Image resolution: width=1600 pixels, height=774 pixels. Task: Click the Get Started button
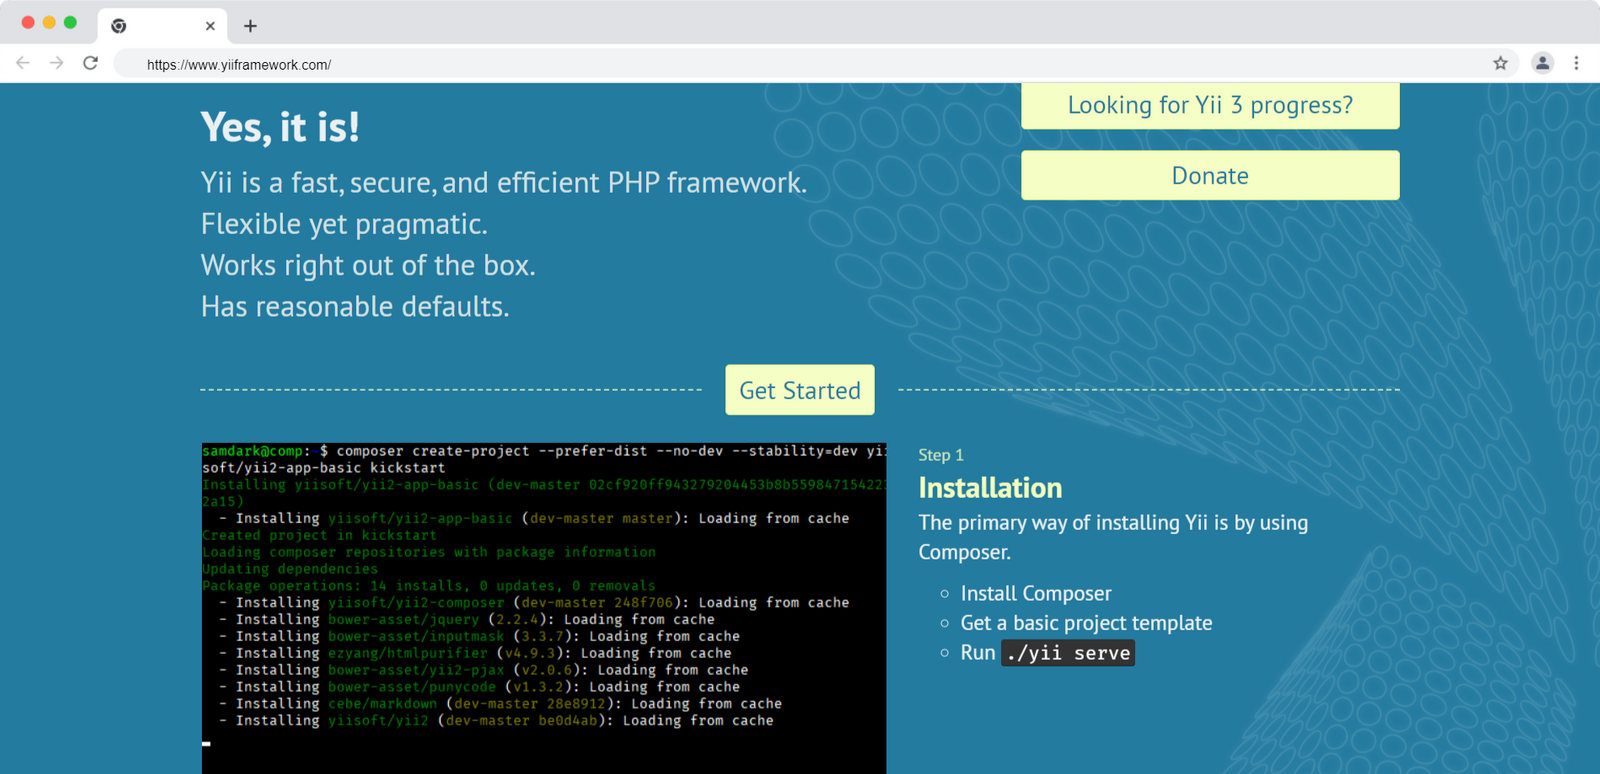[x=800, y=390]
